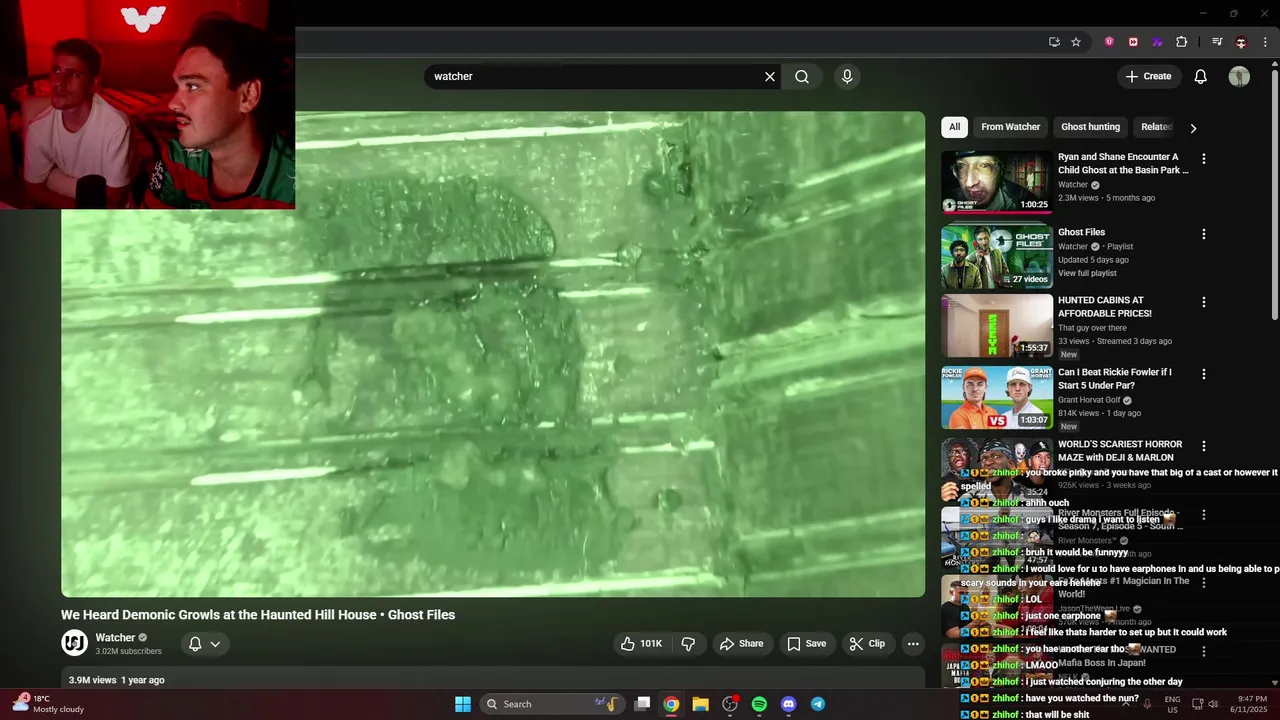Open the Chrome profile avatar
Viewport: 1280px width, 720px height.
[x=1241, y=42]
